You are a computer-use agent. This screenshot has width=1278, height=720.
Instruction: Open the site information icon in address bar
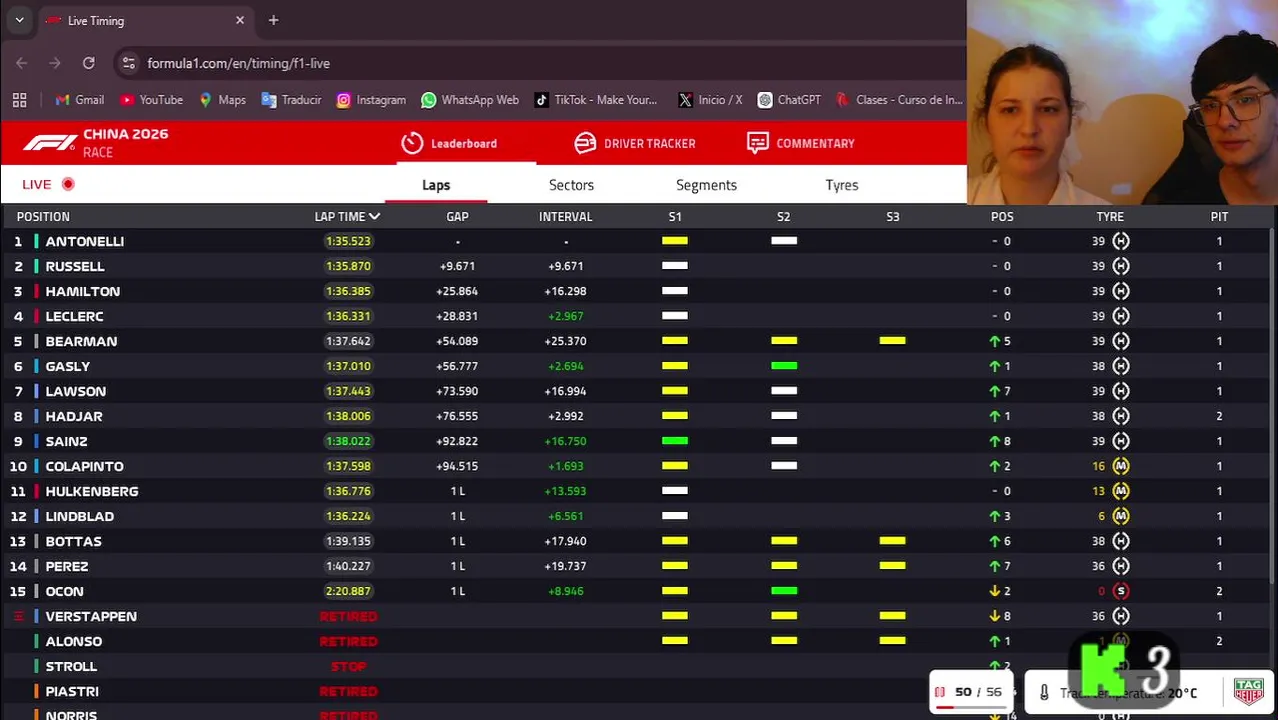(x=128, y=63)
